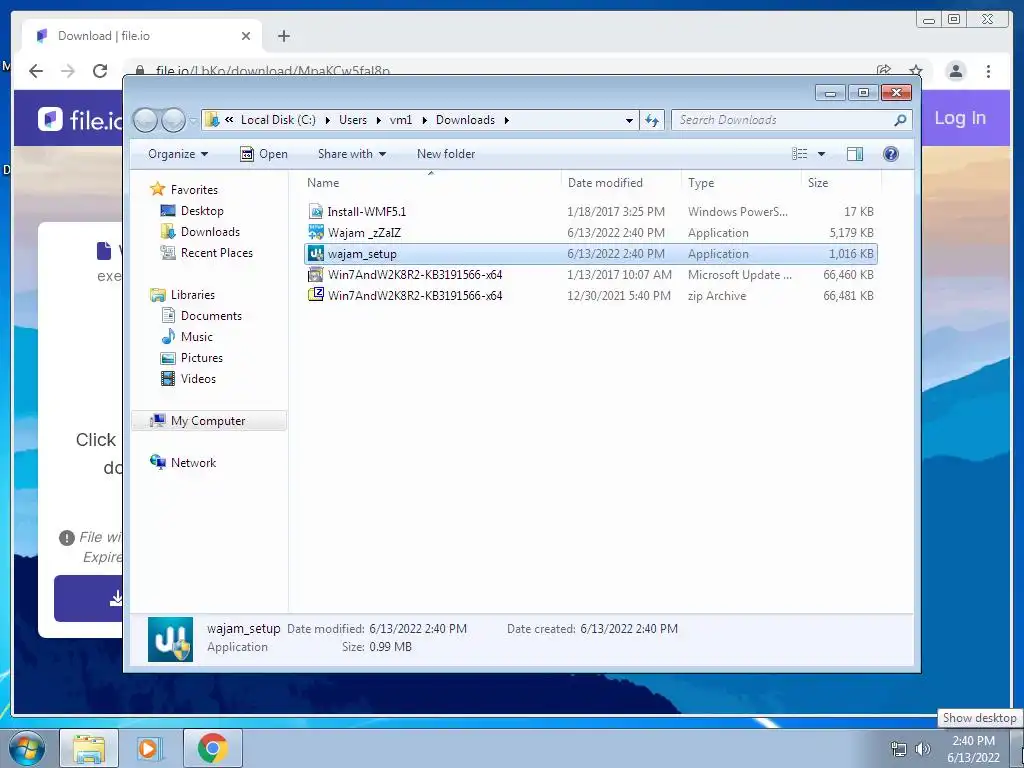
Task: Expand the arrow after Downloads in breadcrumb
Action: tap(506, 120)
